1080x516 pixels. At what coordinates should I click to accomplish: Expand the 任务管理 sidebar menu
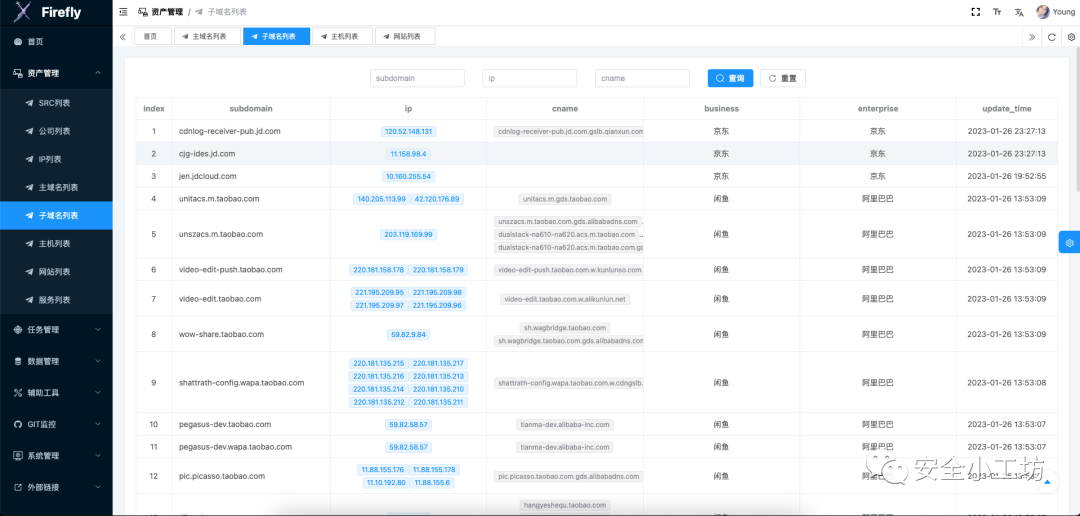[56, 329]
